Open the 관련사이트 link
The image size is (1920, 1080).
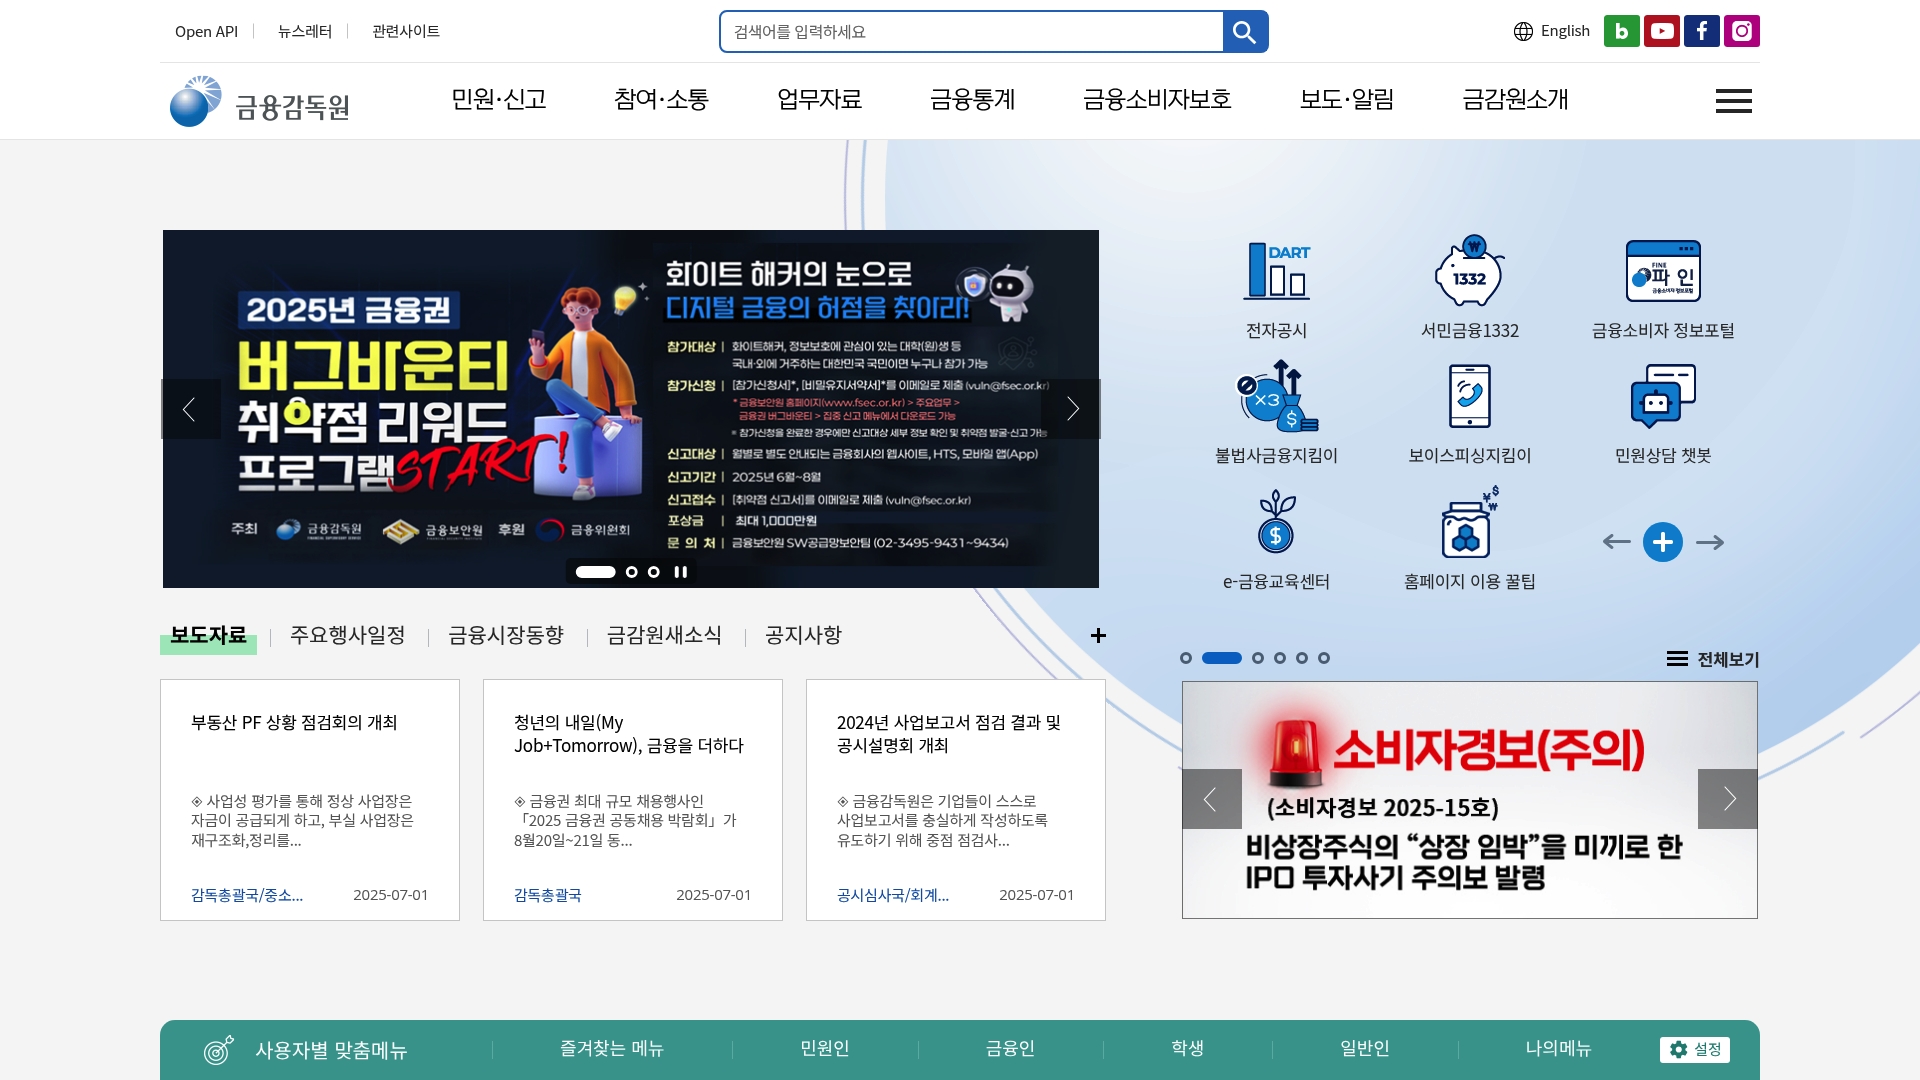406,32
